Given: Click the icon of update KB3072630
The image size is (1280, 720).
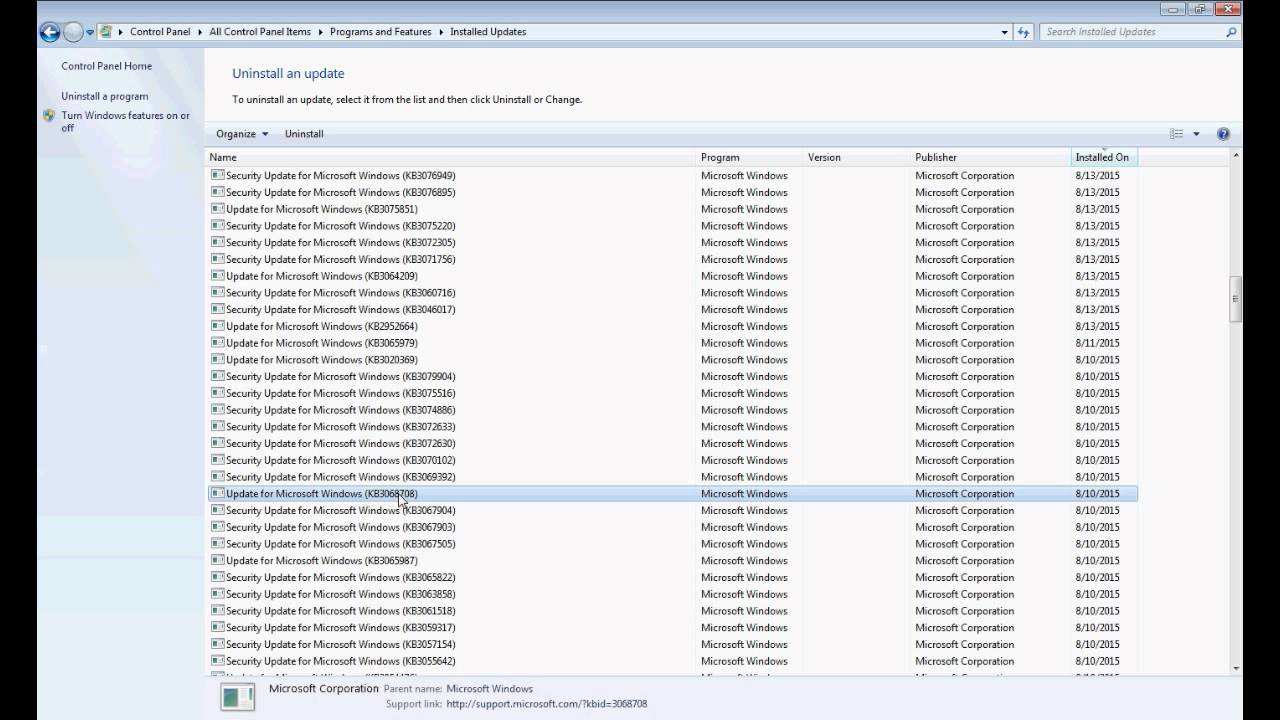Looking at the screenshot, I should pos(217,443).
